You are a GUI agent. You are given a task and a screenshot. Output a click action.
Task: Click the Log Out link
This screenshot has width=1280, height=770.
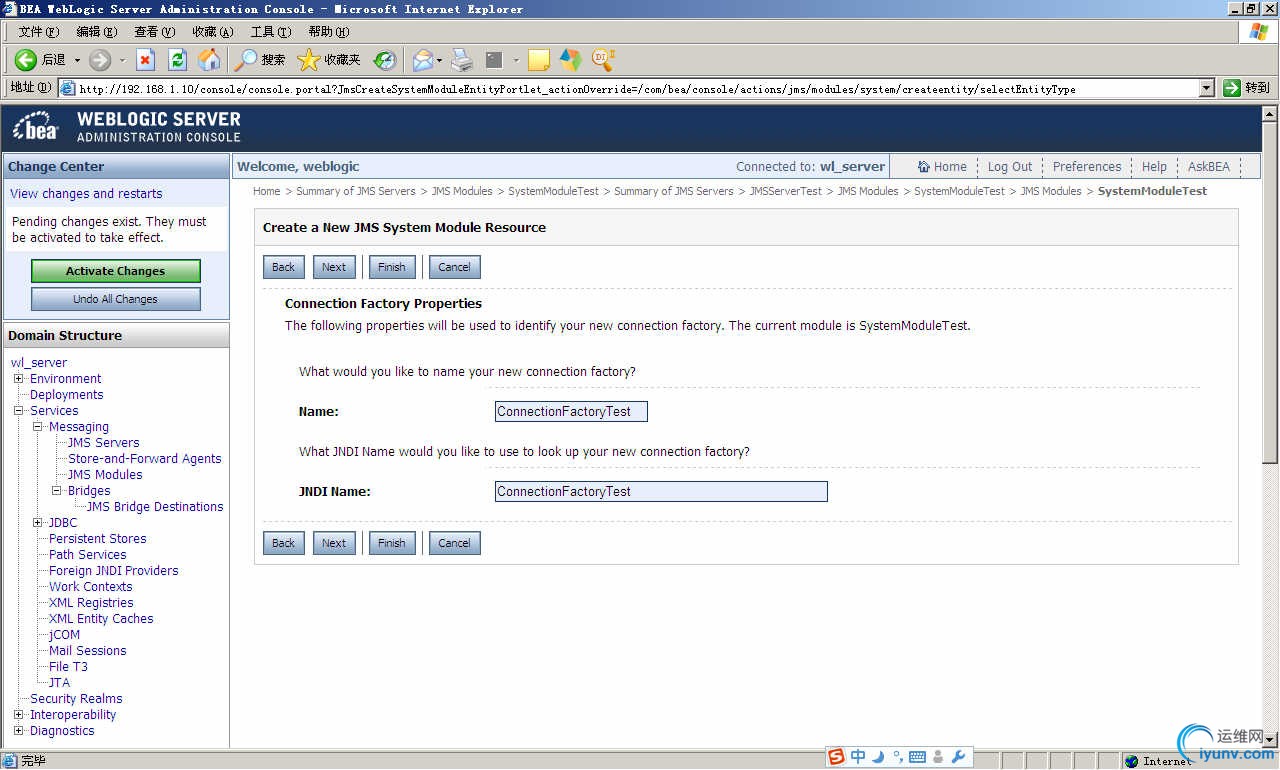[x=1010, y=167]
